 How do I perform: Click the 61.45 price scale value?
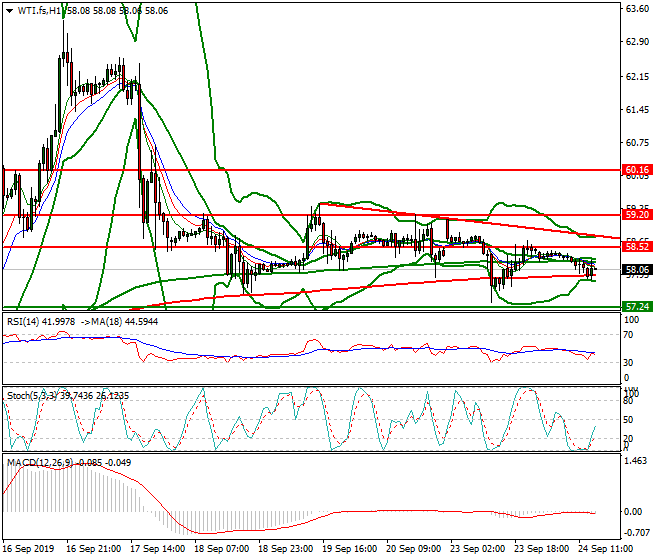[x=637, y=110]
